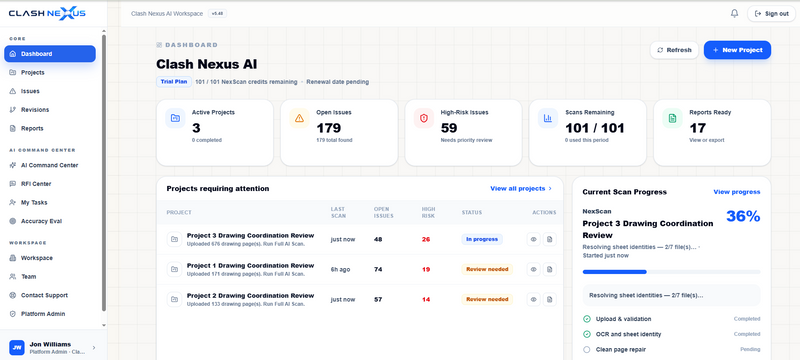This screenshot has width=800, height=360.
Task: Open report icon for Project 3 row
Action: (549, 239)
